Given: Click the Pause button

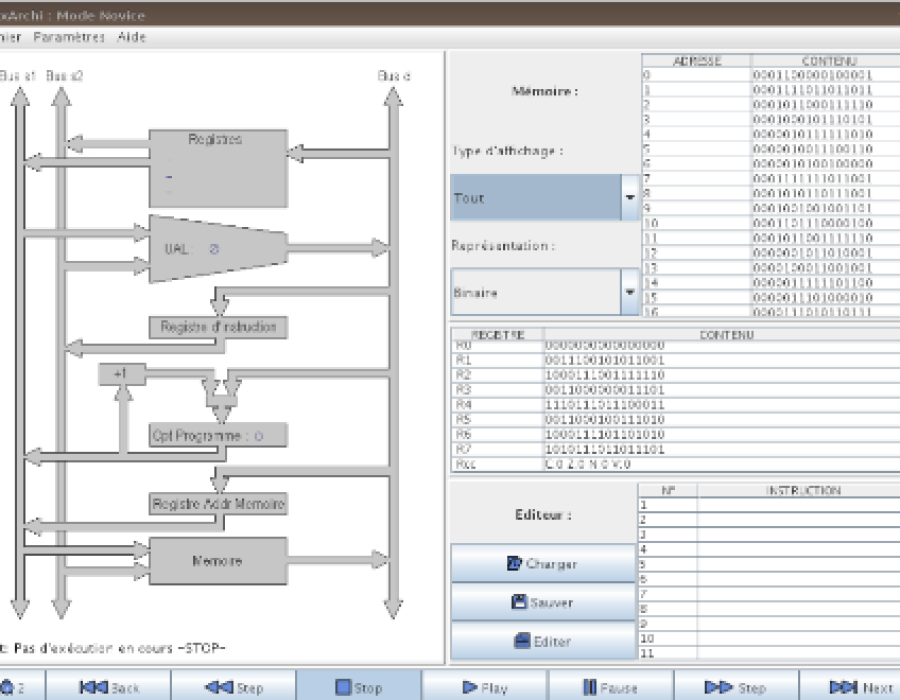Looking at the screenshot, I should point(610,687).
